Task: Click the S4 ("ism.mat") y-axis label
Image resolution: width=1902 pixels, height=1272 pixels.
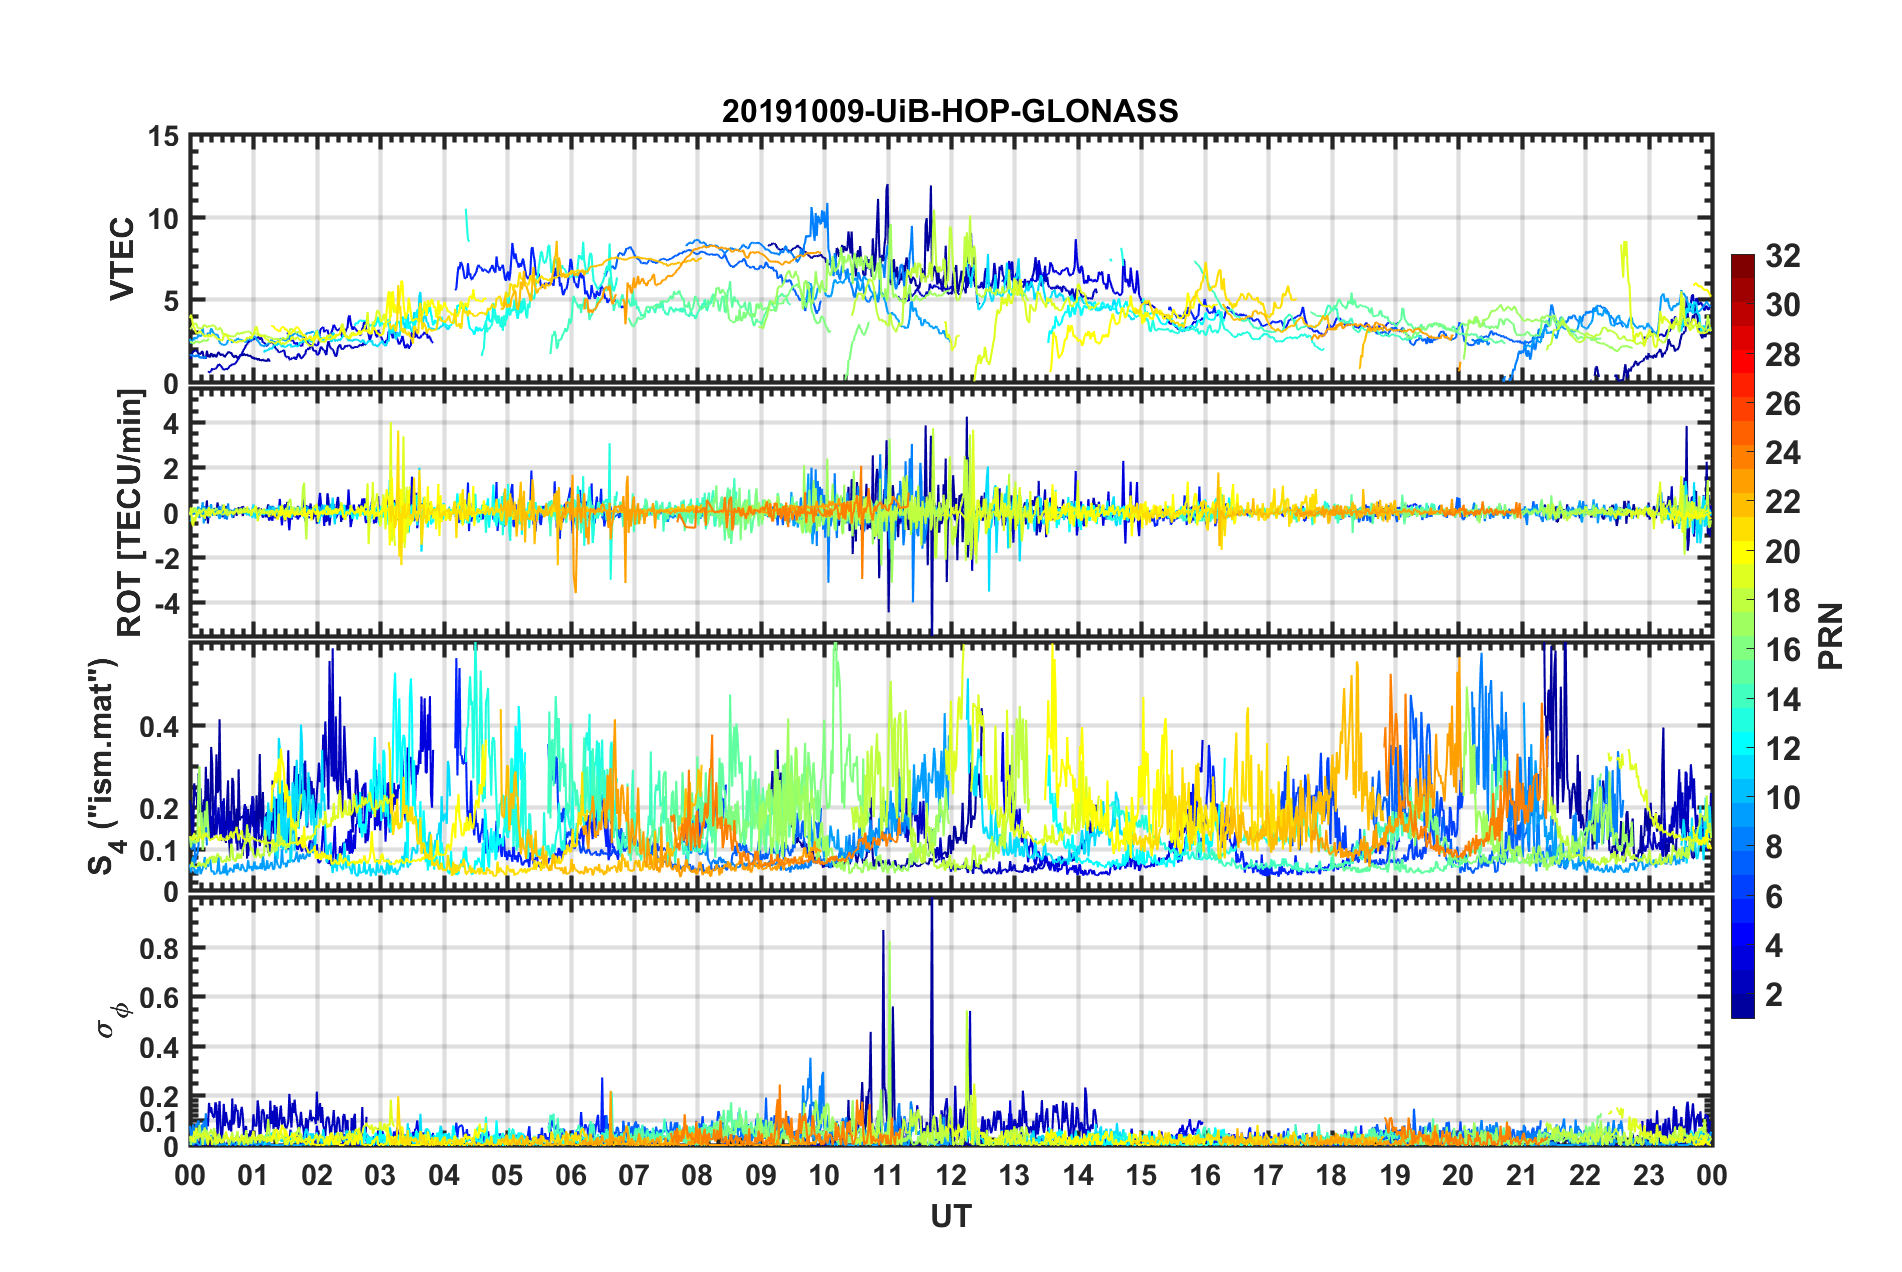Action: point(104,766)
